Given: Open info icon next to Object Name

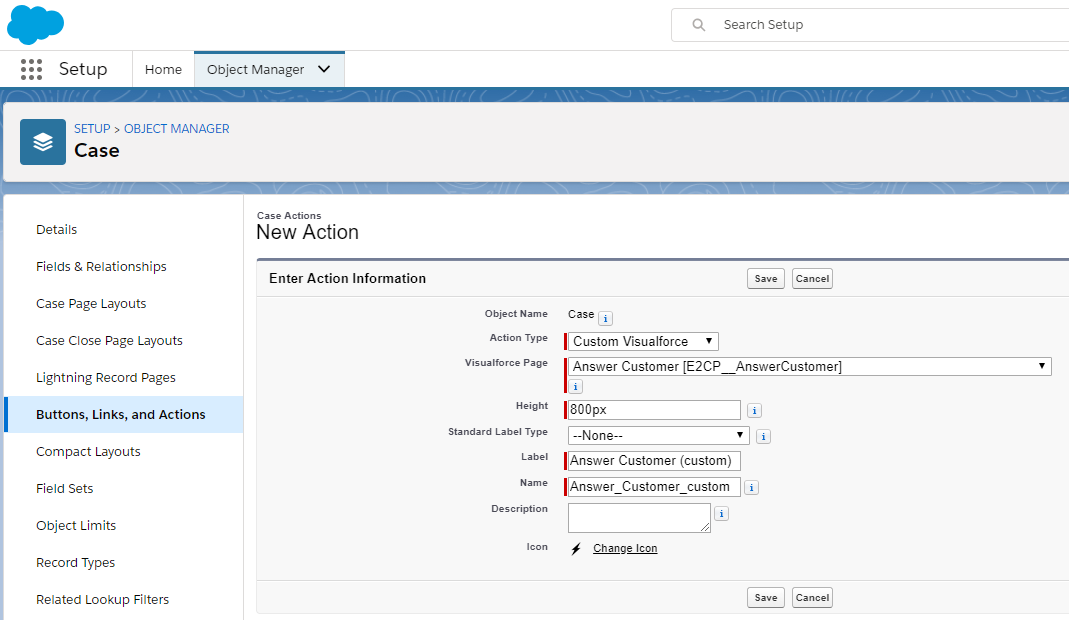Looking at the screenshot, I should (x=605, y=319).
